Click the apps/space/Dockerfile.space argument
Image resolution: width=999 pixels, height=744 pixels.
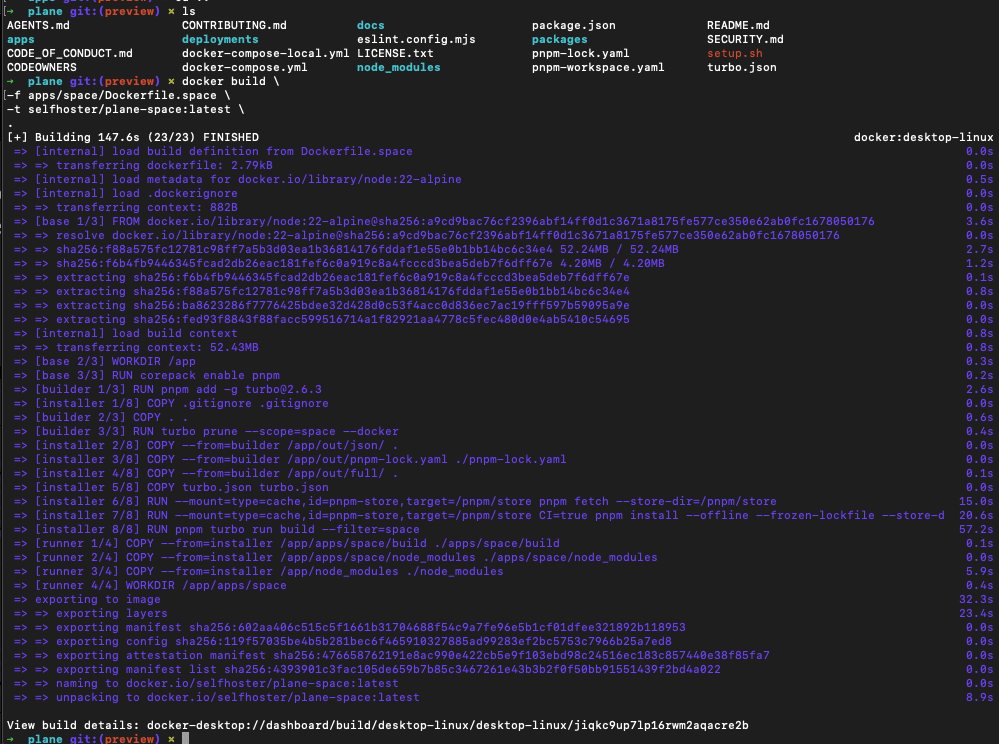[x=122, y=96]
